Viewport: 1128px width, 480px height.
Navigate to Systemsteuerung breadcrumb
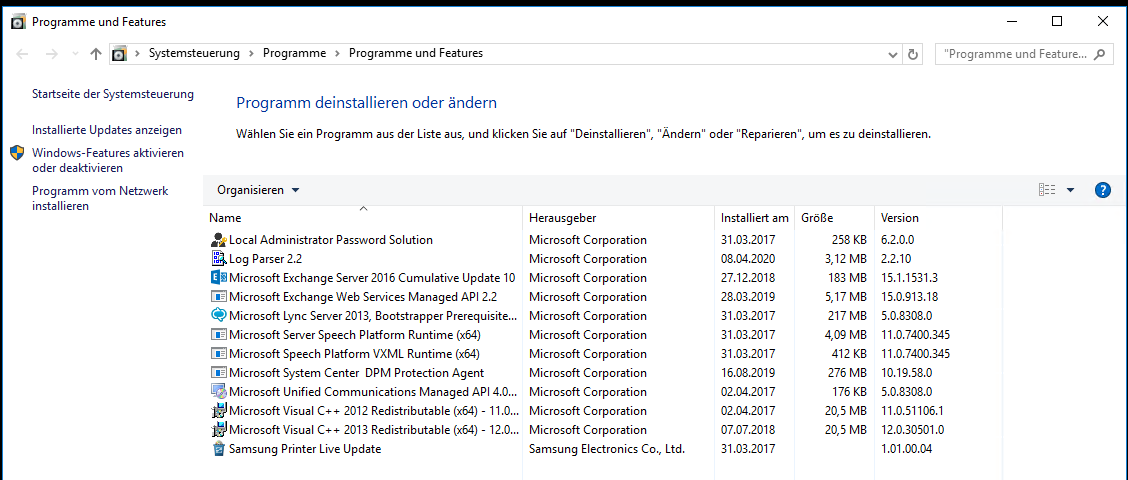[x=194, y=53]
